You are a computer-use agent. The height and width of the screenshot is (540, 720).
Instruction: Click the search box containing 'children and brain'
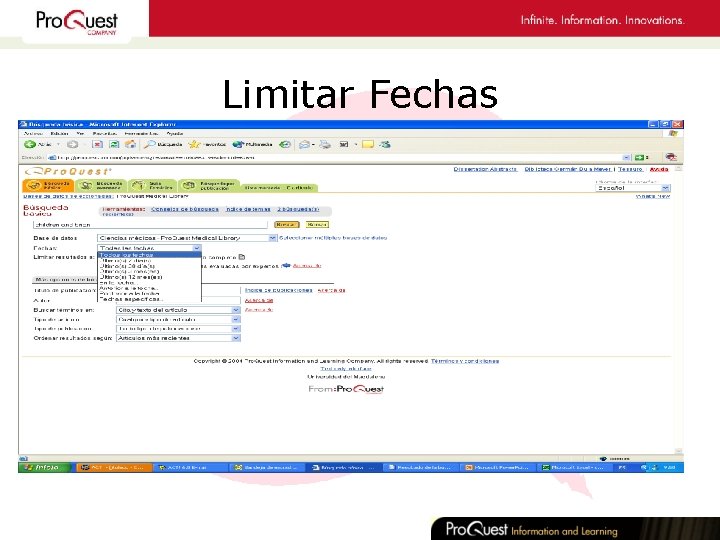click(x=150, y=225)
